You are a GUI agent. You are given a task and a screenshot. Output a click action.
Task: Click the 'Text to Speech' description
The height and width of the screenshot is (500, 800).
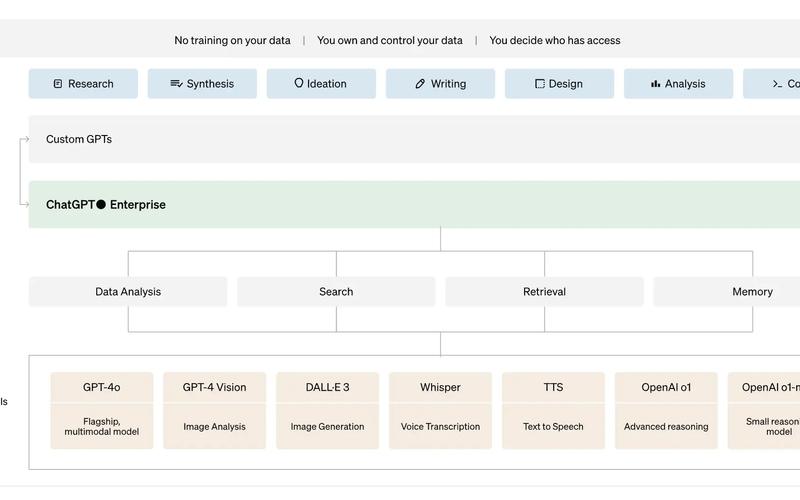click(553, 427)
